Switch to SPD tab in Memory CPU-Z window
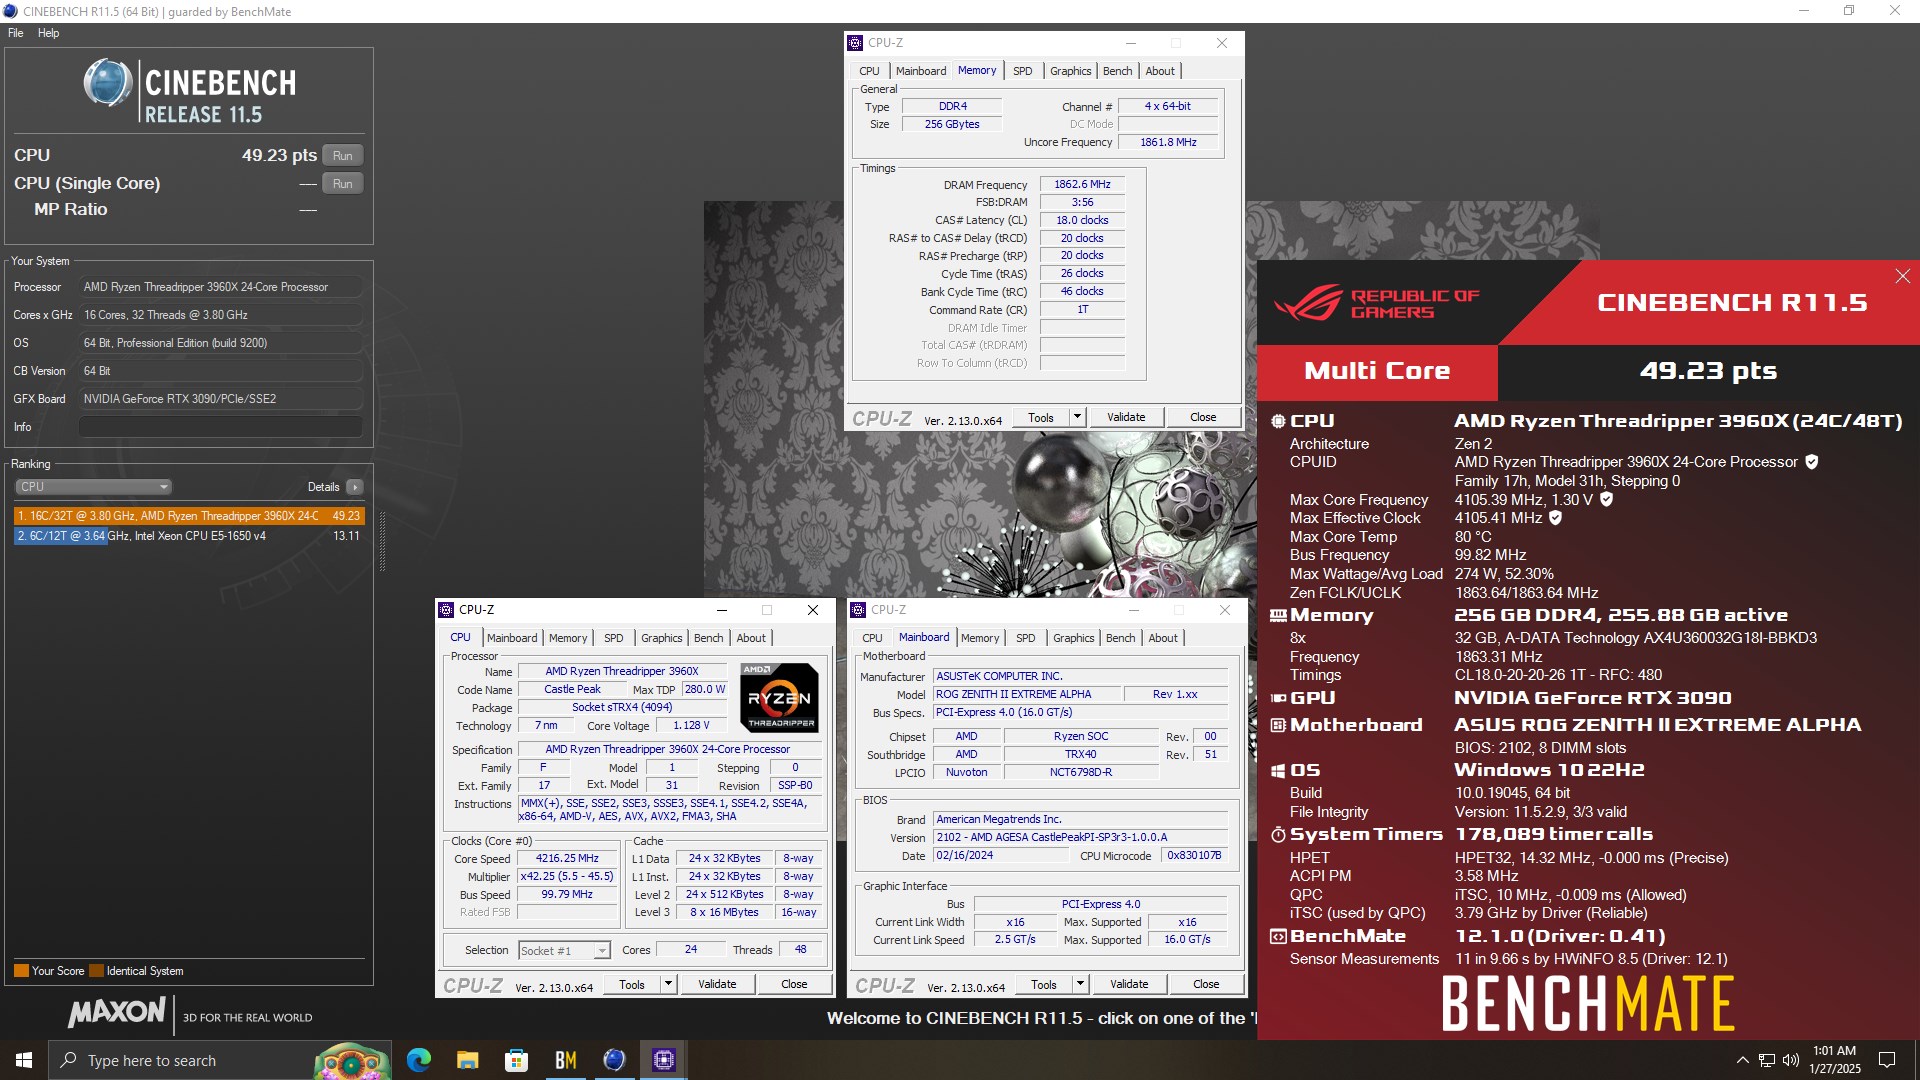Screen dimensions: 1920x1080 click(1022, 71)
